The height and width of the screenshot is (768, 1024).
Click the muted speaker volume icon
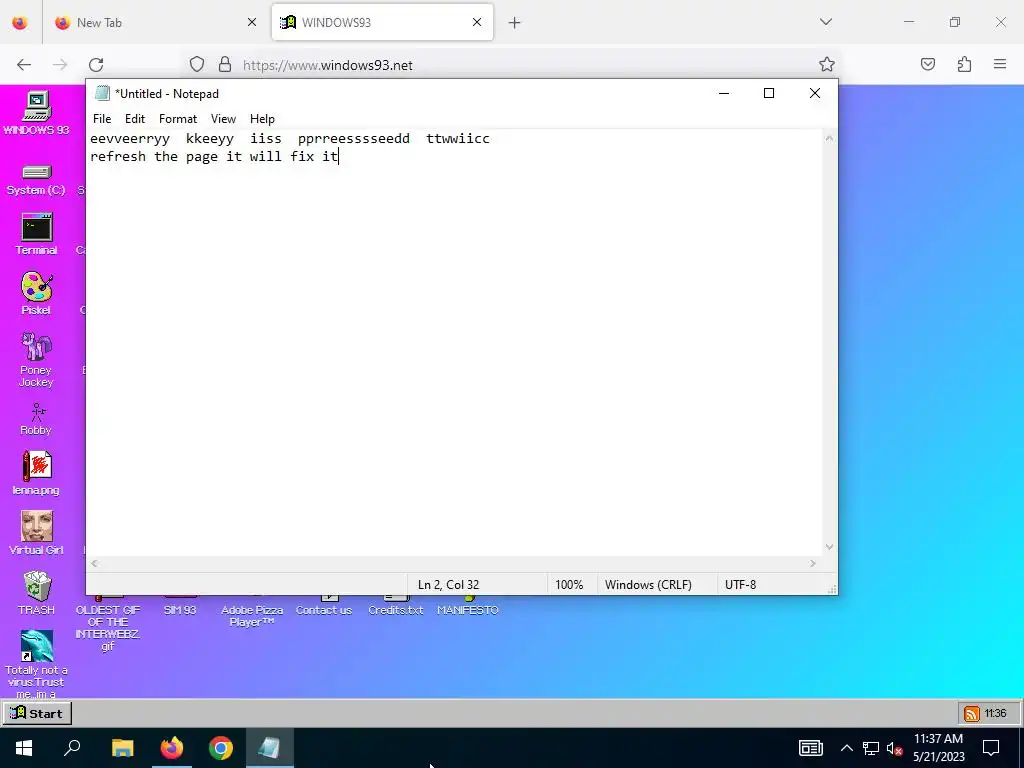pos(894,748)
